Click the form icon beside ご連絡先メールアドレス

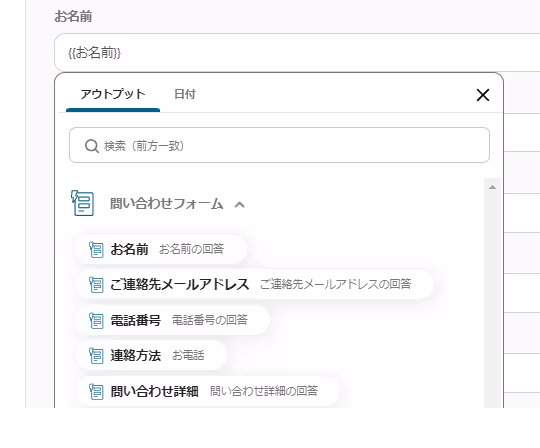click(x=96, y=285)
